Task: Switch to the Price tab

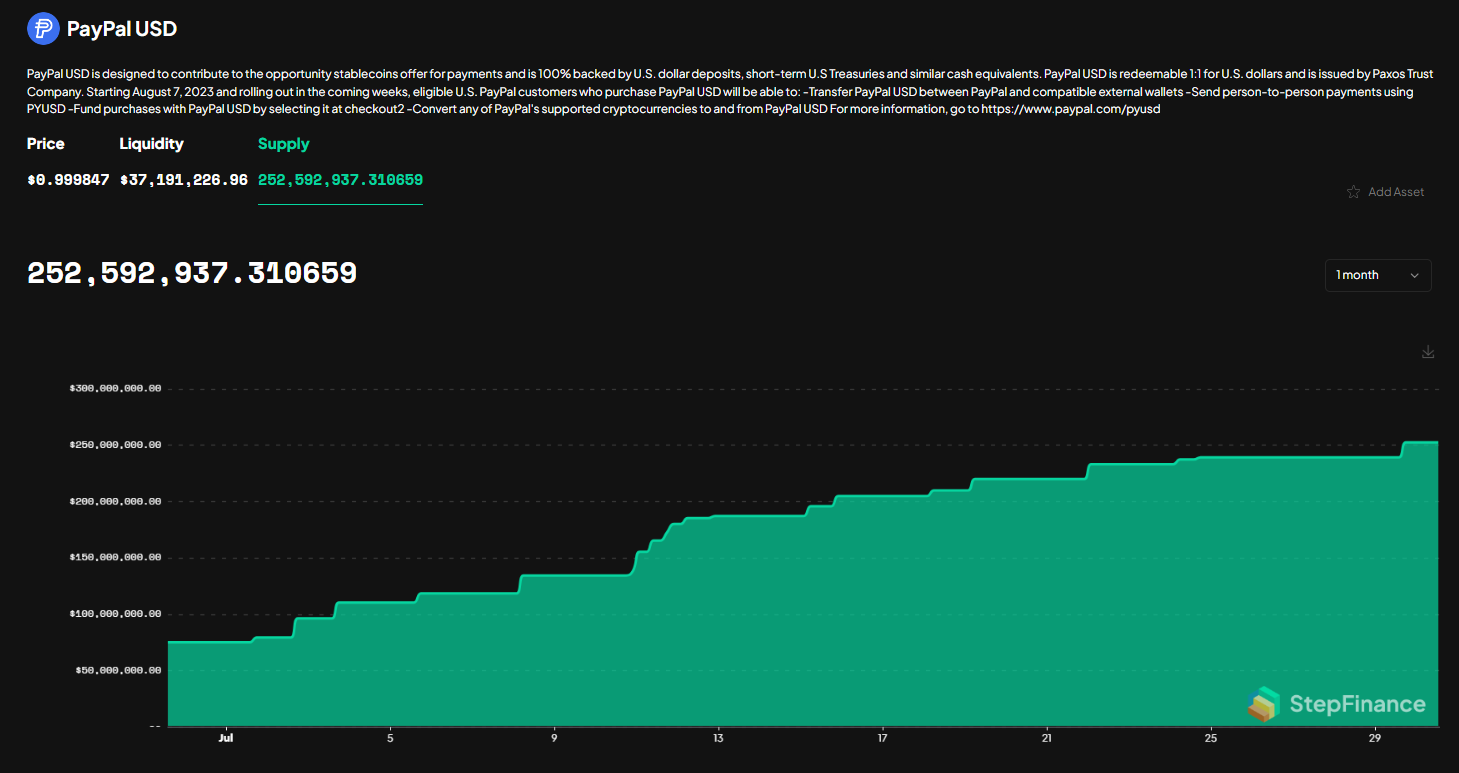Action: 45,144
